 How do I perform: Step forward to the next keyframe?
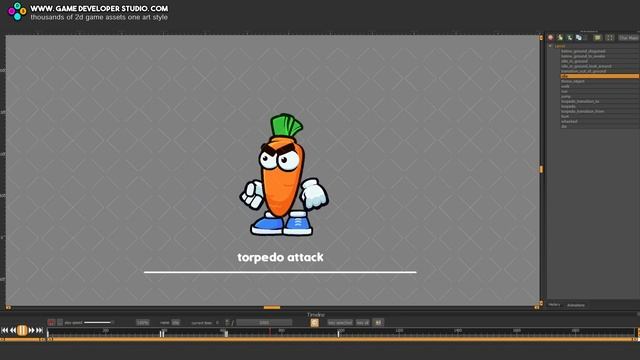31,330
